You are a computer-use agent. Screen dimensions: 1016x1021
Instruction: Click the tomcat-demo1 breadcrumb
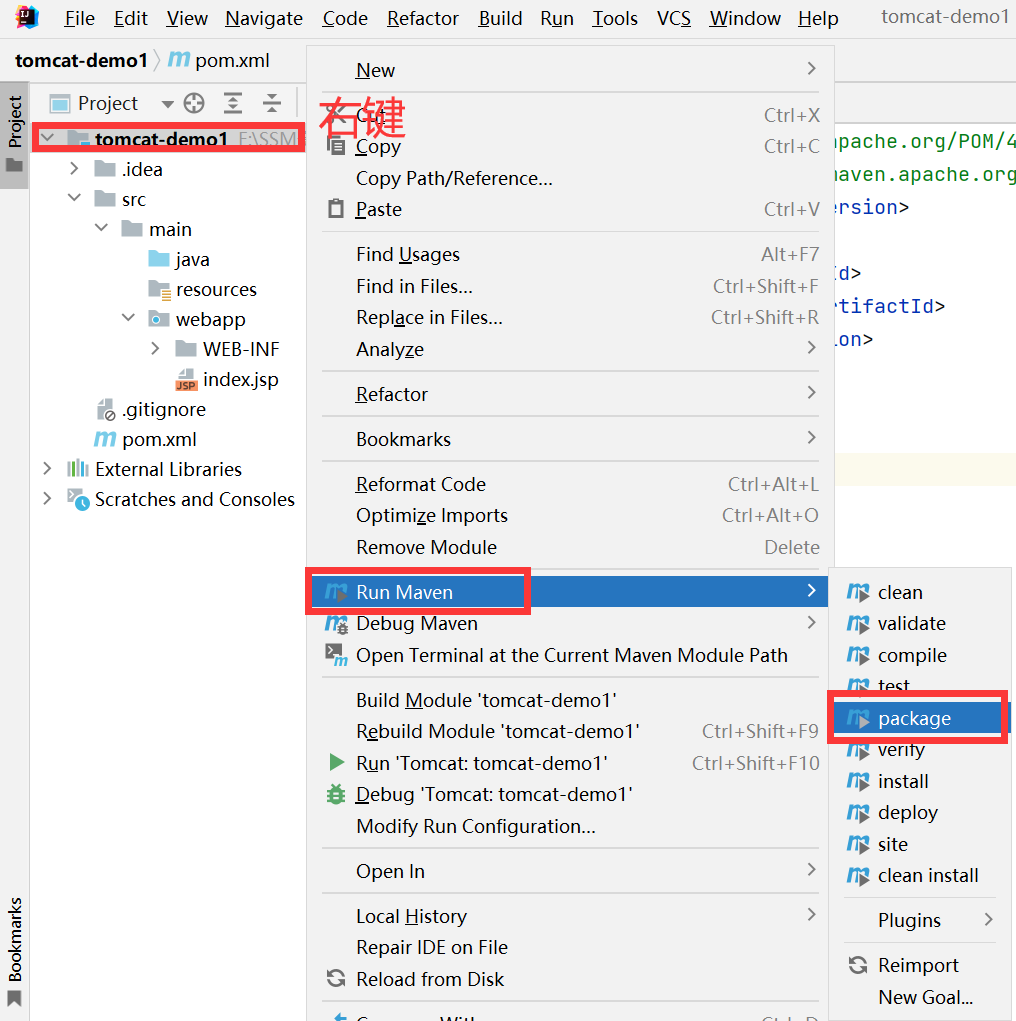(81, 61)
